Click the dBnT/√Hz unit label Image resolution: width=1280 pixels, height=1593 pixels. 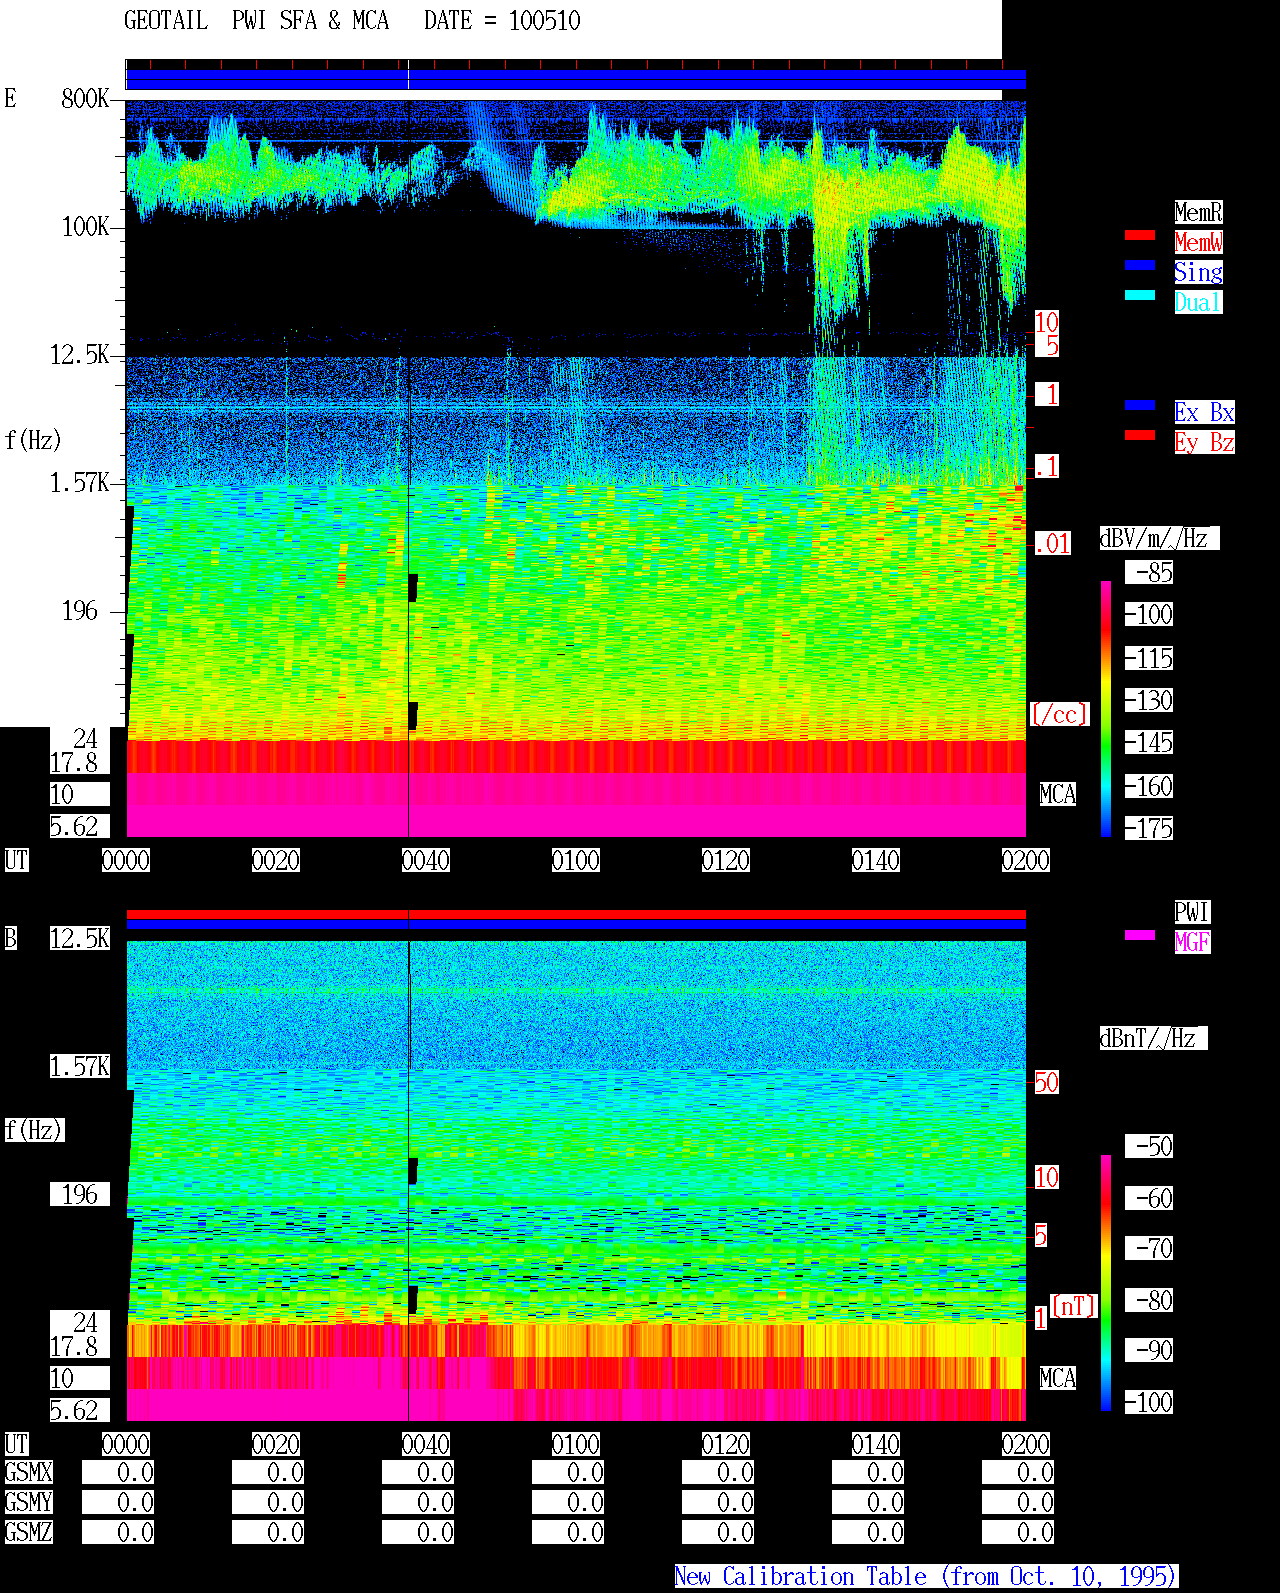[x=1153, y=1038]
